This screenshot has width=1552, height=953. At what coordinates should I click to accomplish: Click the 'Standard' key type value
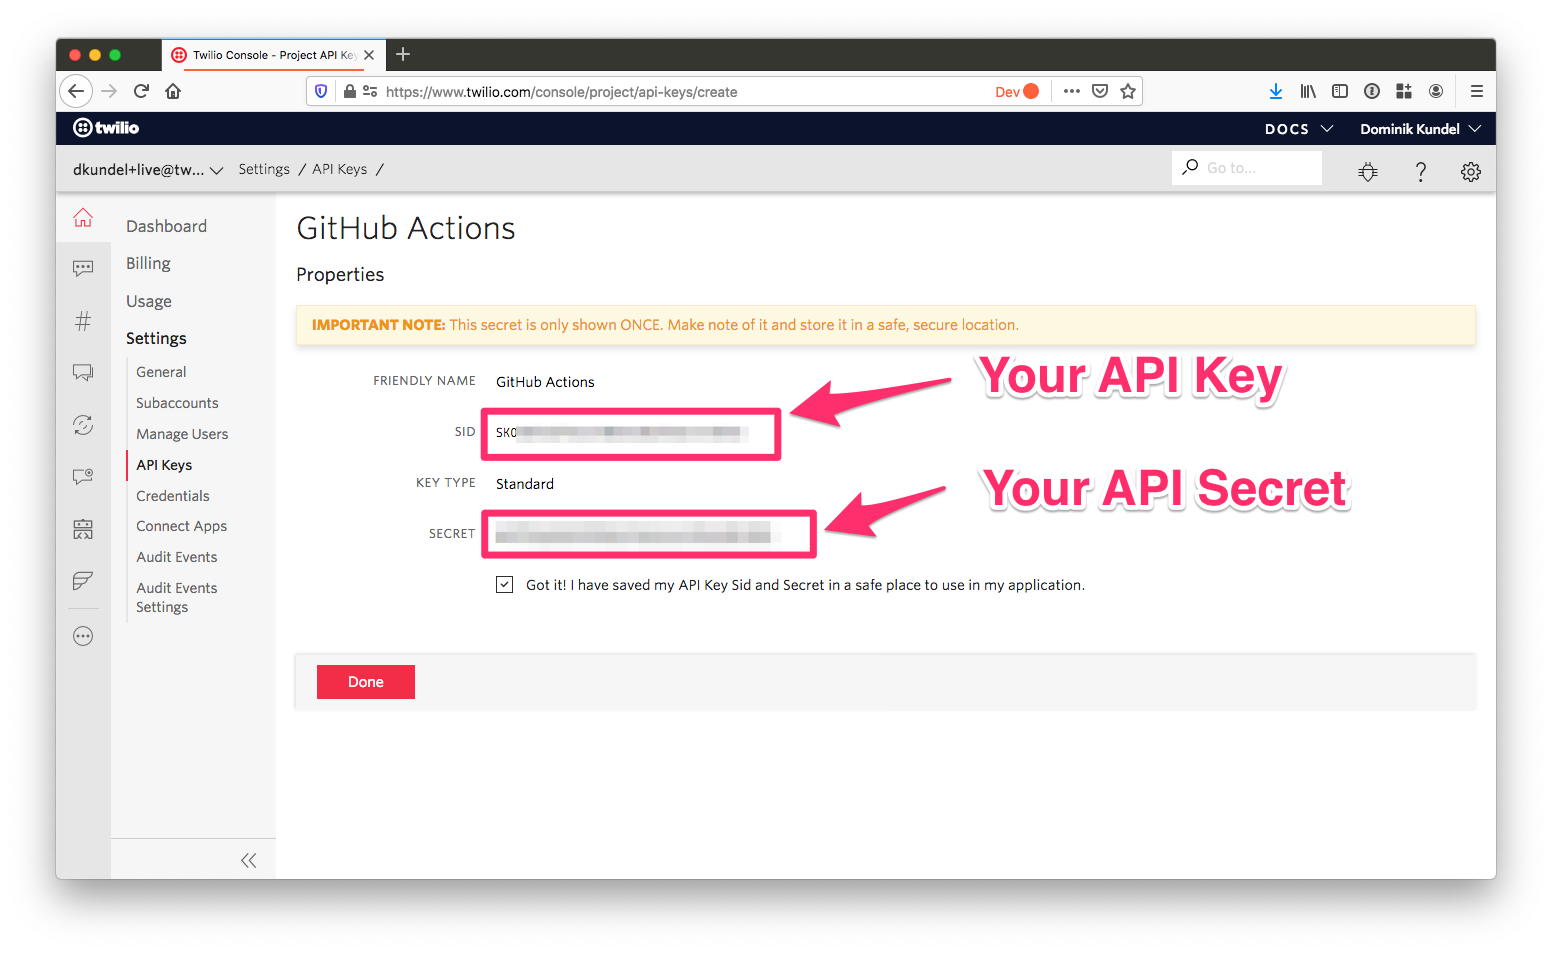click(x=525, y=484)
